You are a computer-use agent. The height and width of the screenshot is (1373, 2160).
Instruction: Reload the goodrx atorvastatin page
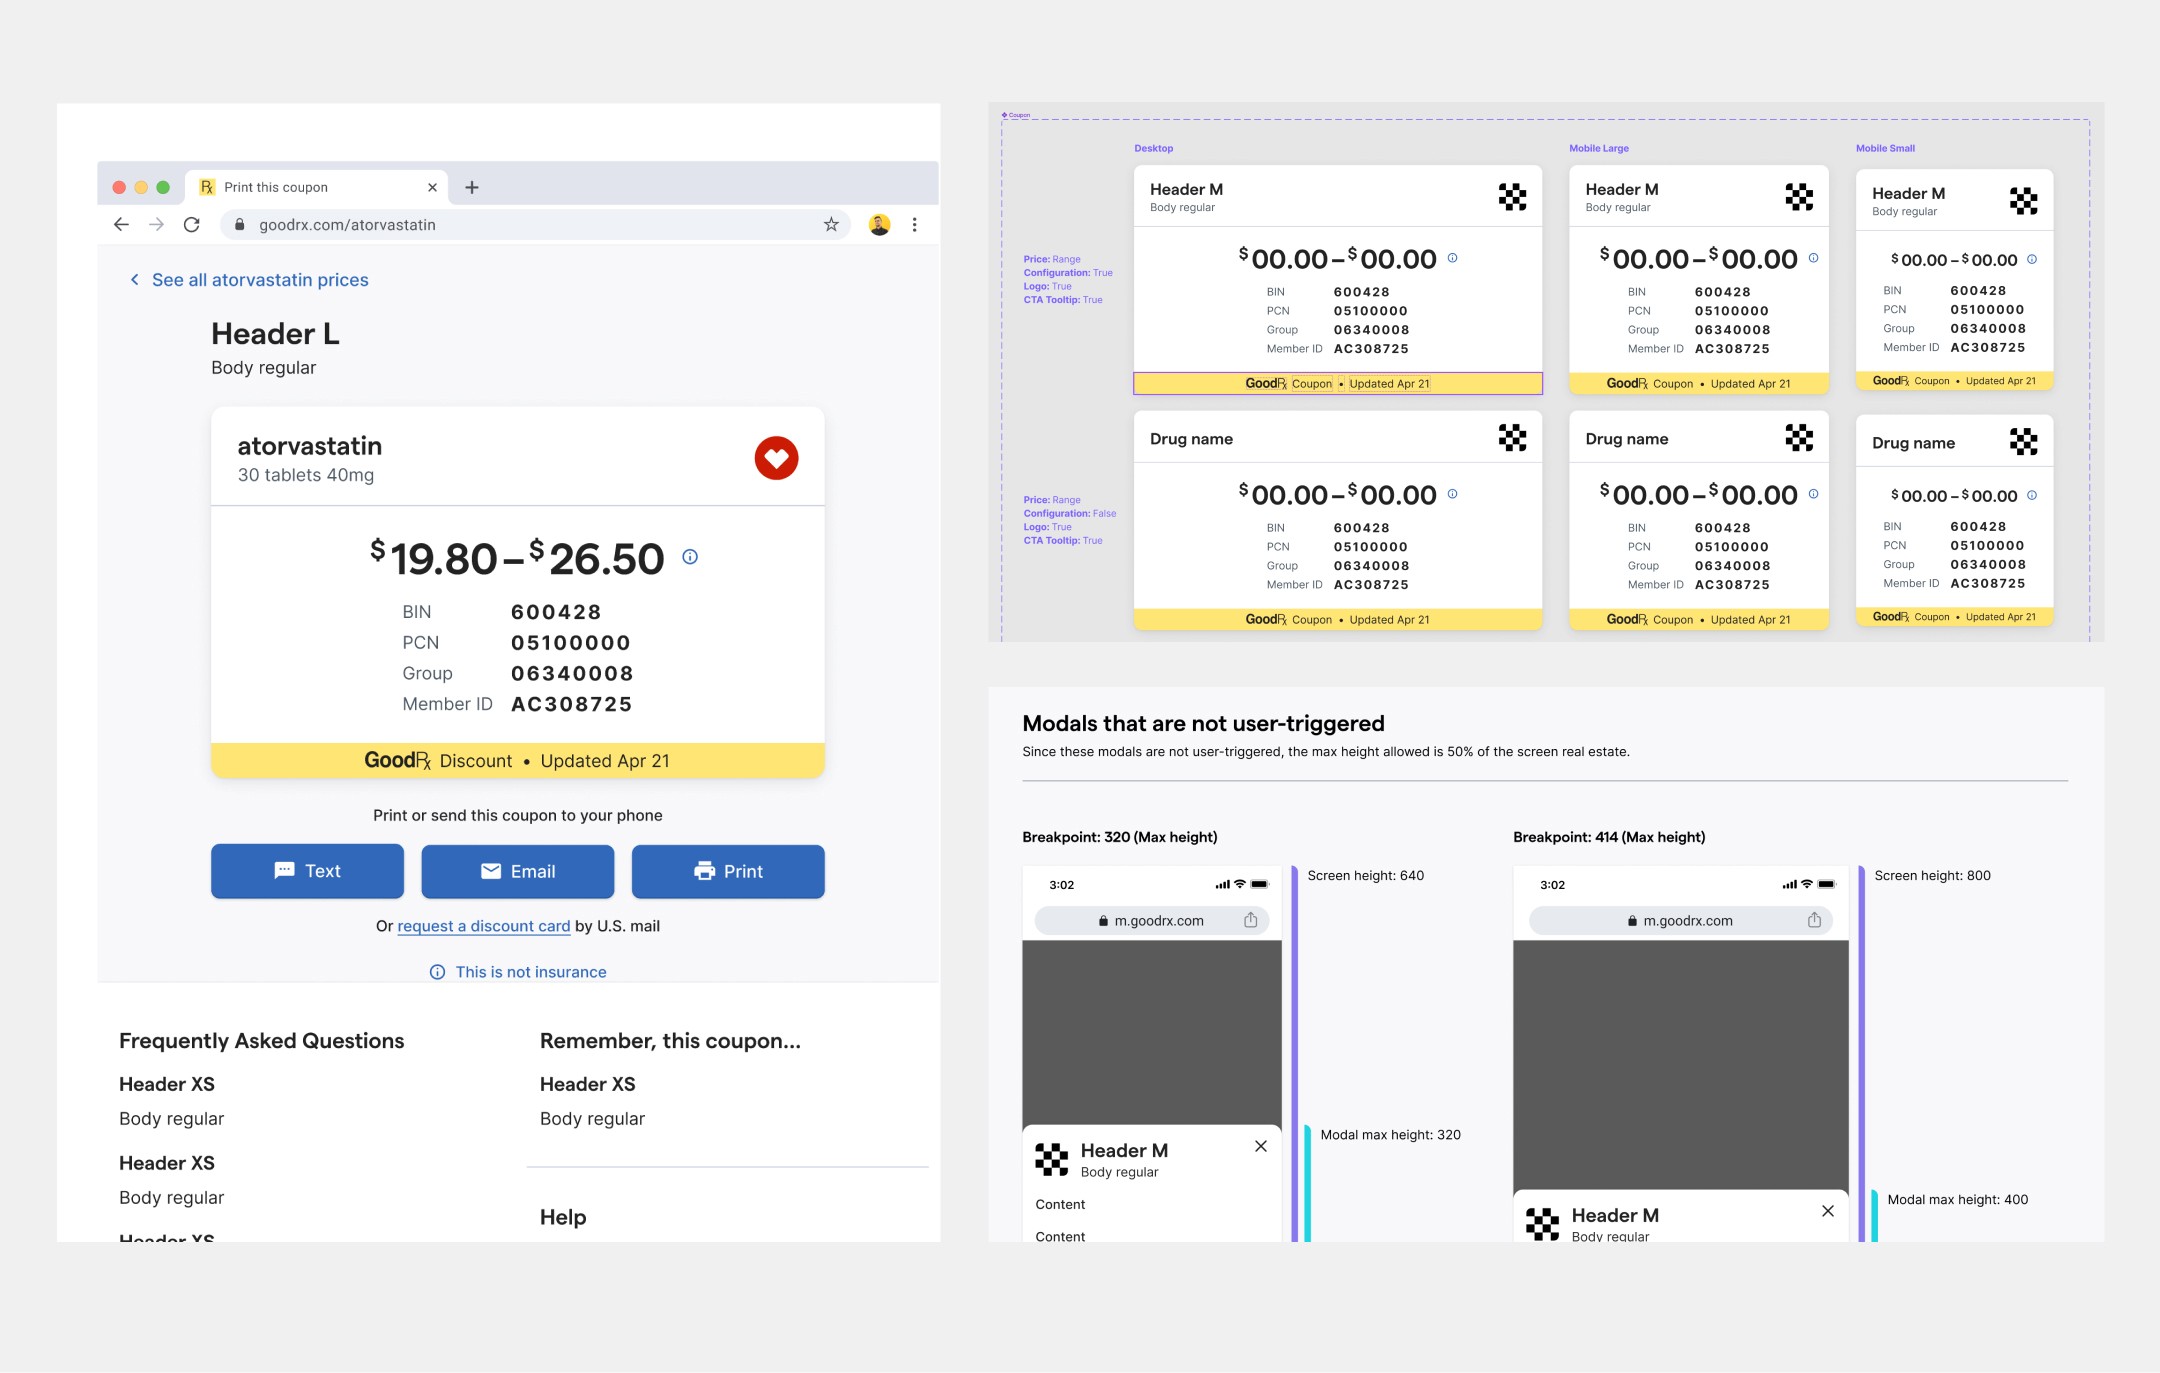[x=192, y=225]
